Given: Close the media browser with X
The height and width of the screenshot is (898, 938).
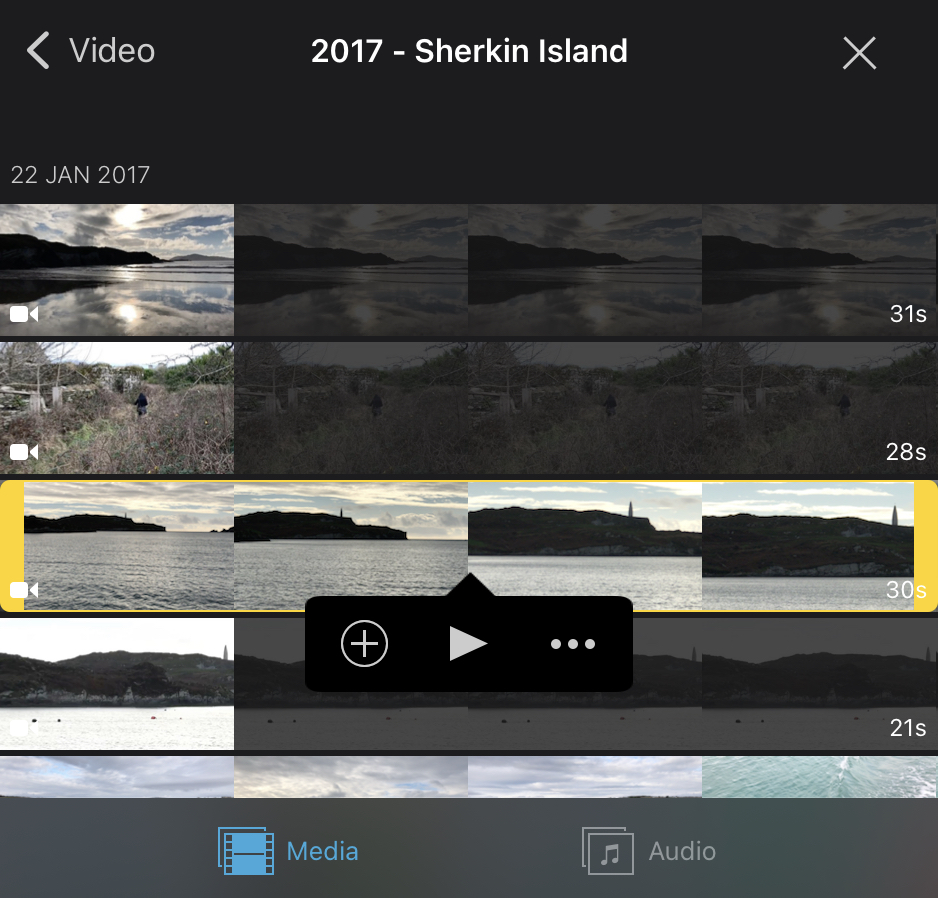Looking at the screenshot, I should pyautogui.click(x=859, y=53).
